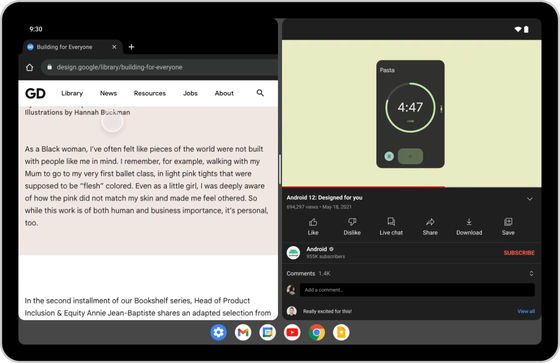Dislike the Android 12 video
The image size is (560, 363).
[352, 227]
